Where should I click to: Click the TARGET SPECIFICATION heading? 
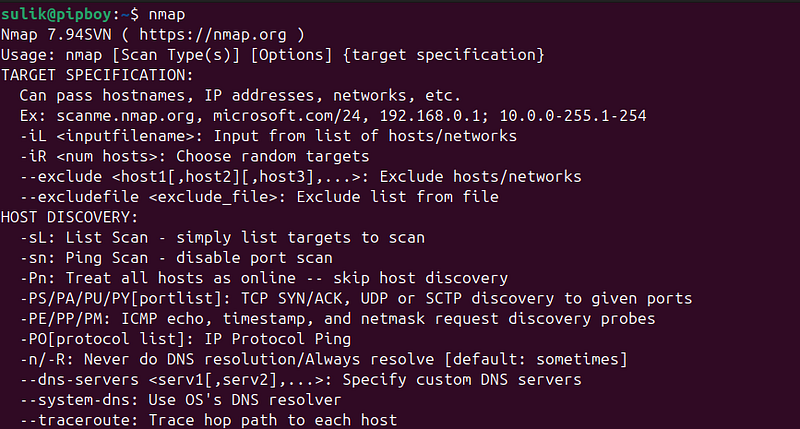point(97,75)
